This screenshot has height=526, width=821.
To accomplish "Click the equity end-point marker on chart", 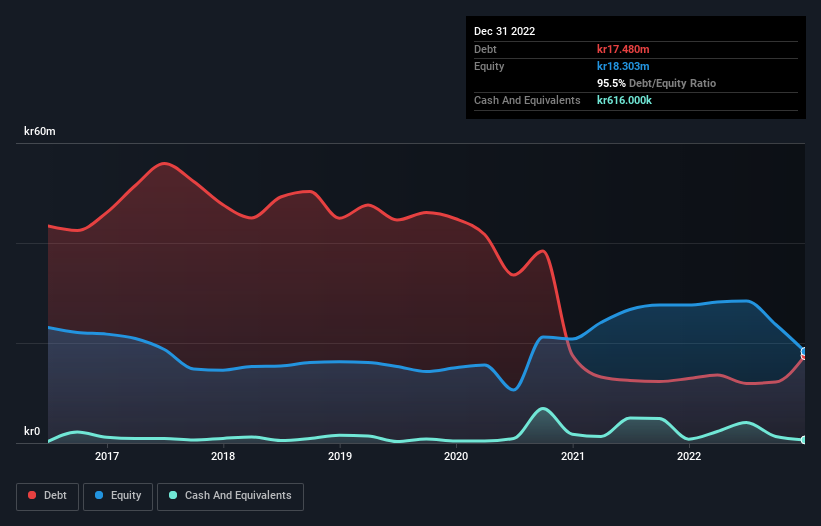I will (804, 351).
